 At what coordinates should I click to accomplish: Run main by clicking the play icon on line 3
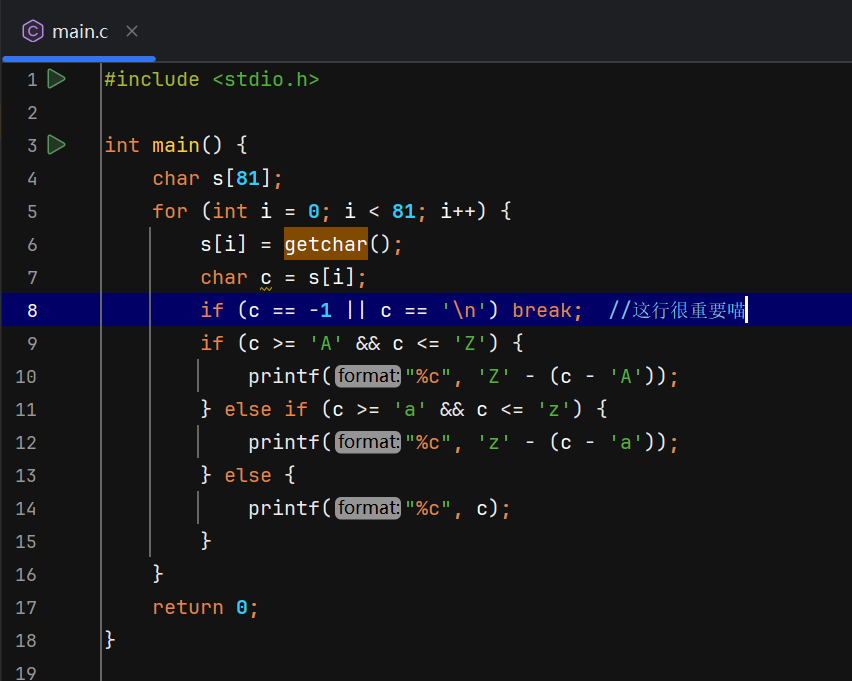56,145
